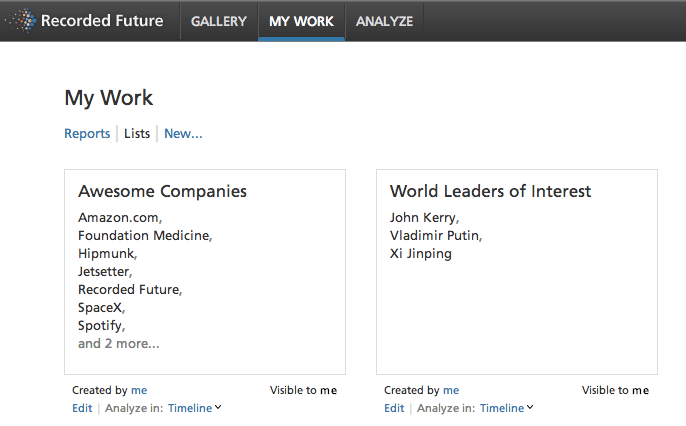Screen dimensions: 686x426
Task: Click the New... link
Action: (x=183, y=134)
